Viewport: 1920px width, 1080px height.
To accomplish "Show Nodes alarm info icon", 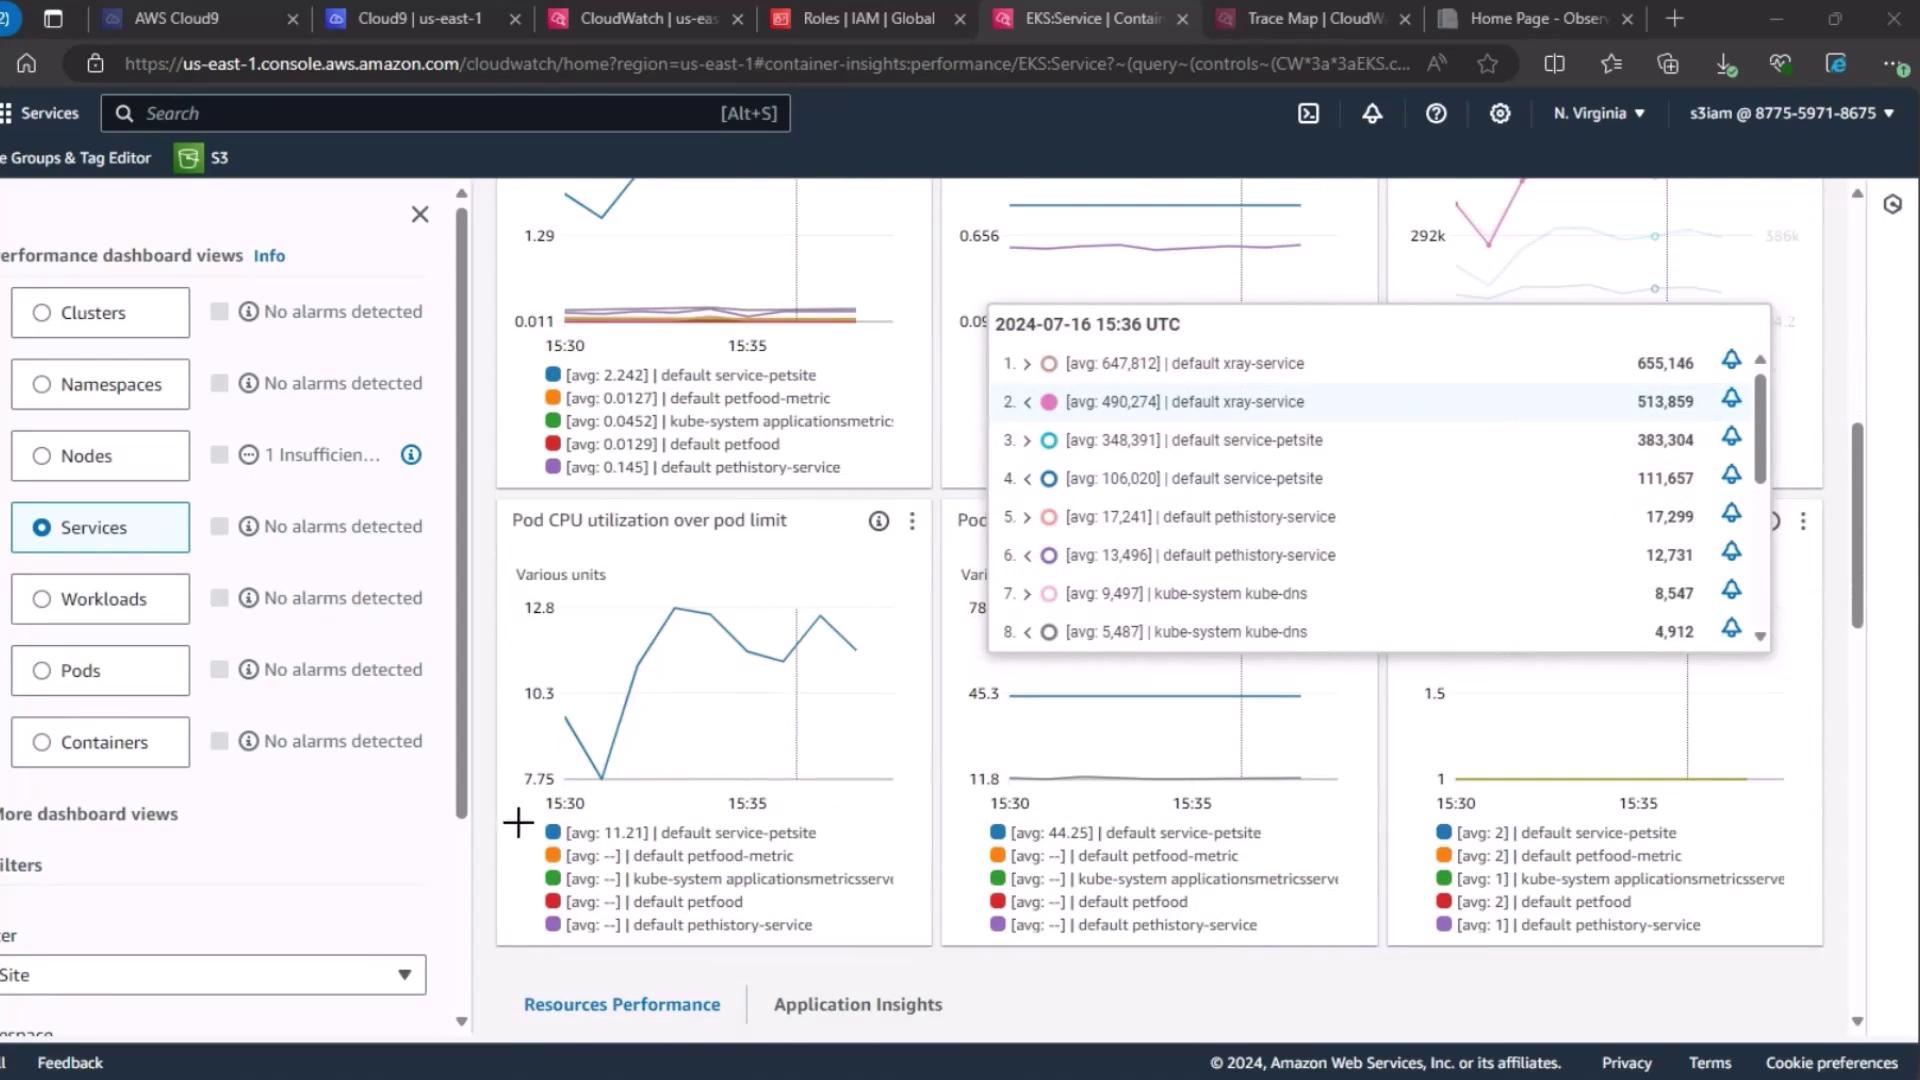I will 411,455.
